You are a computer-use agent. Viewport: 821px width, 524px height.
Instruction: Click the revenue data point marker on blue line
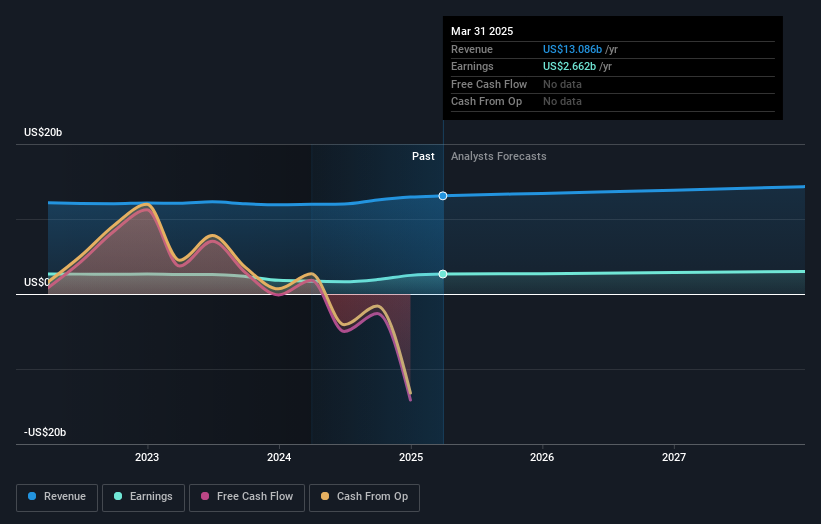(x=443, y=196)
